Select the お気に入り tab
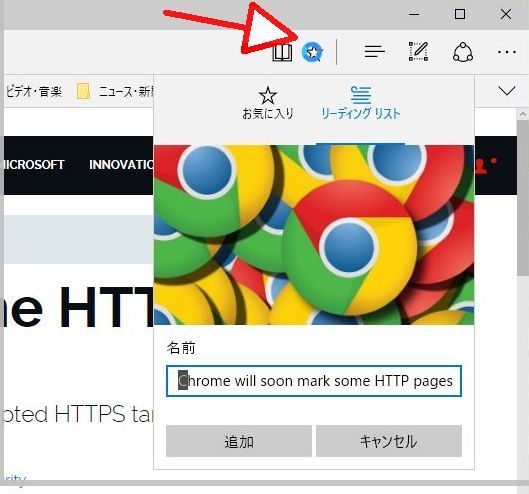The width and height of the screenshot is (529, 494). pyautogui.click(x=268, y=103)
